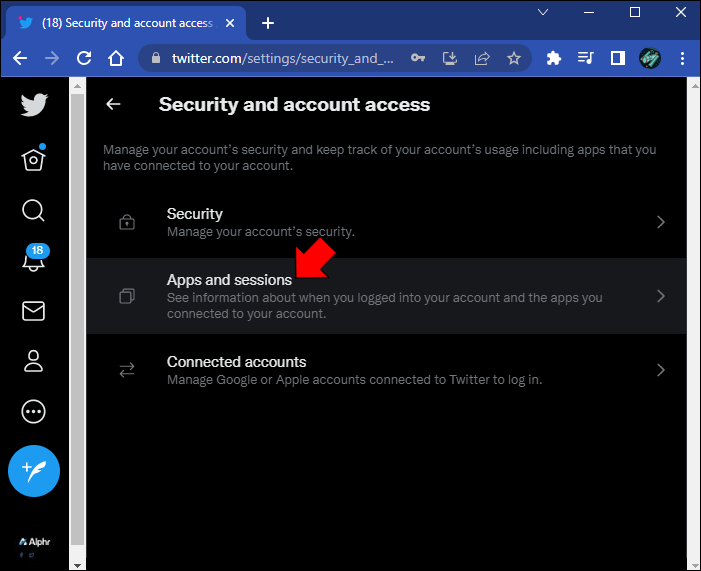Expand Security section chevron

(x=660, y=222)
